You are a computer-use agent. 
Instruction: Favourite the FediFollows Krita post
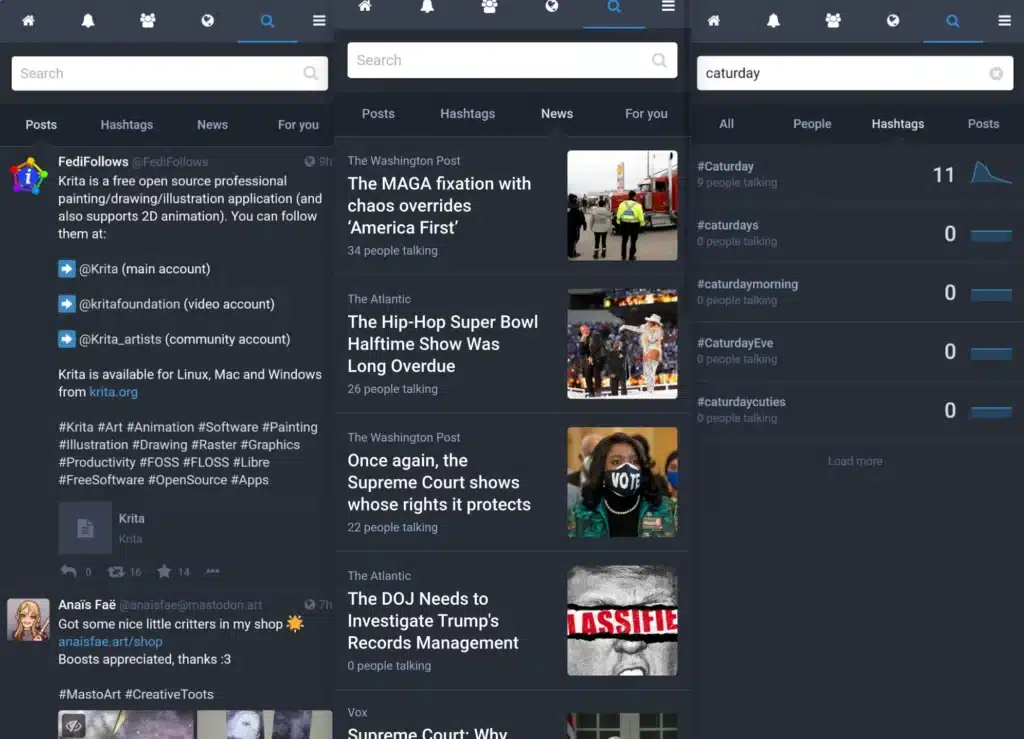(164, 571)
